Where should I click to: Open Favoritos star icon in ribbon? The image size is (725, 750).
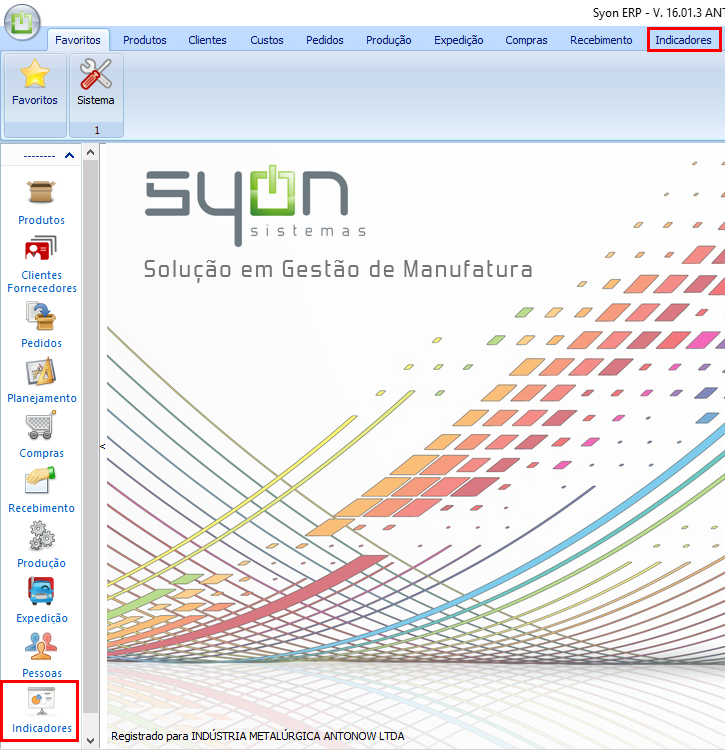pyautogui.click(x=35, y=75)
